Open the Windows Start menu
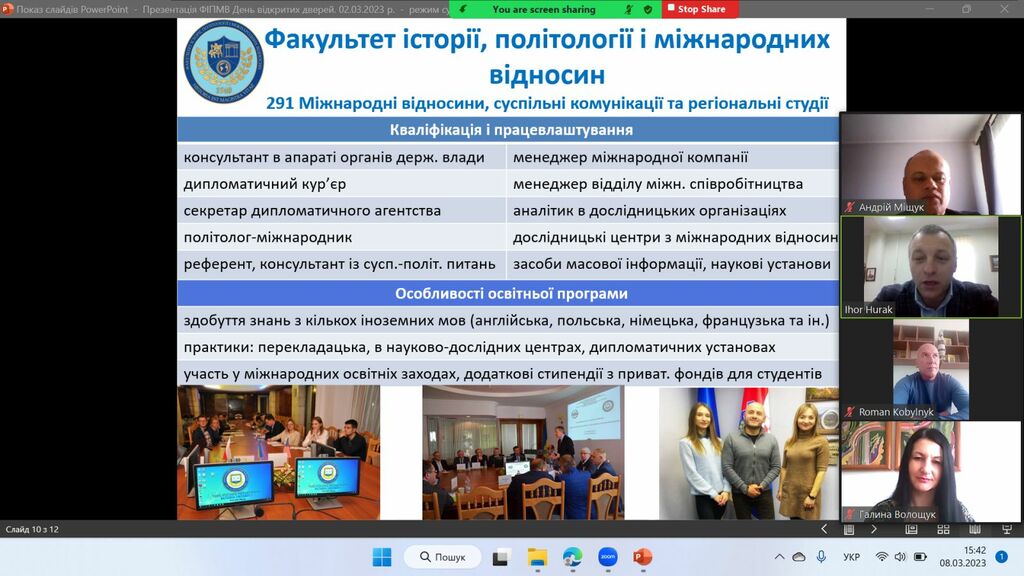The width and height of the screenshot is (1024, 576). [x=382, y=557]
